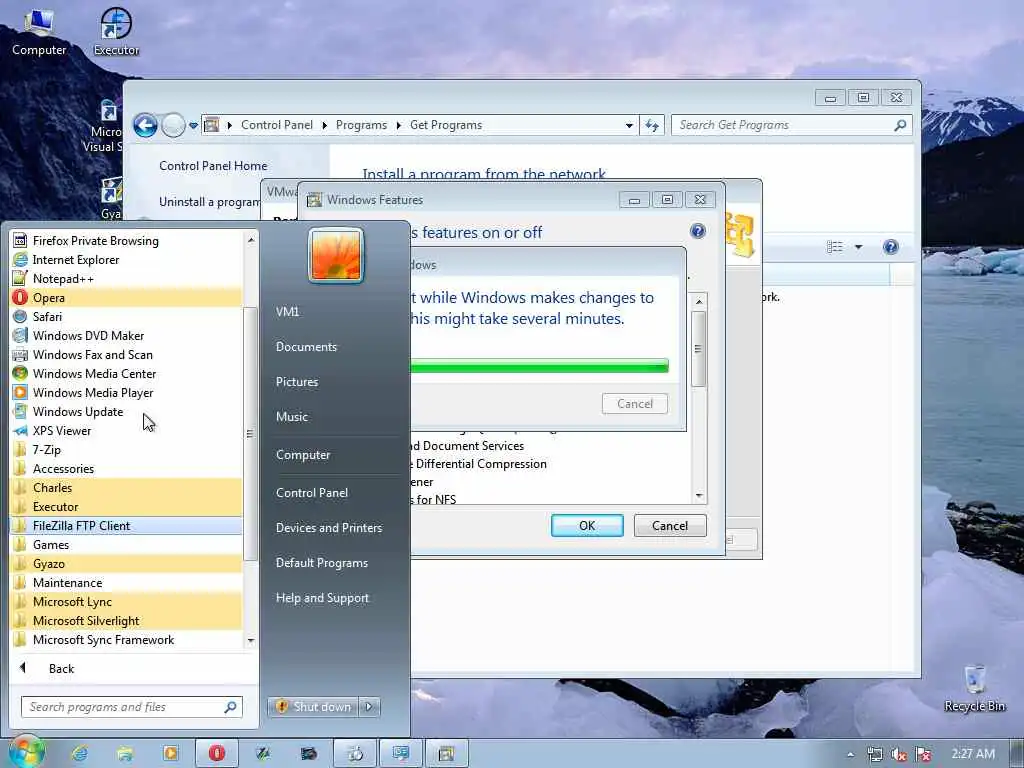The width and height of the screenshot is (1024, 768).
Task: Click the Windows Start orb
Action: (x=27, y=752)
